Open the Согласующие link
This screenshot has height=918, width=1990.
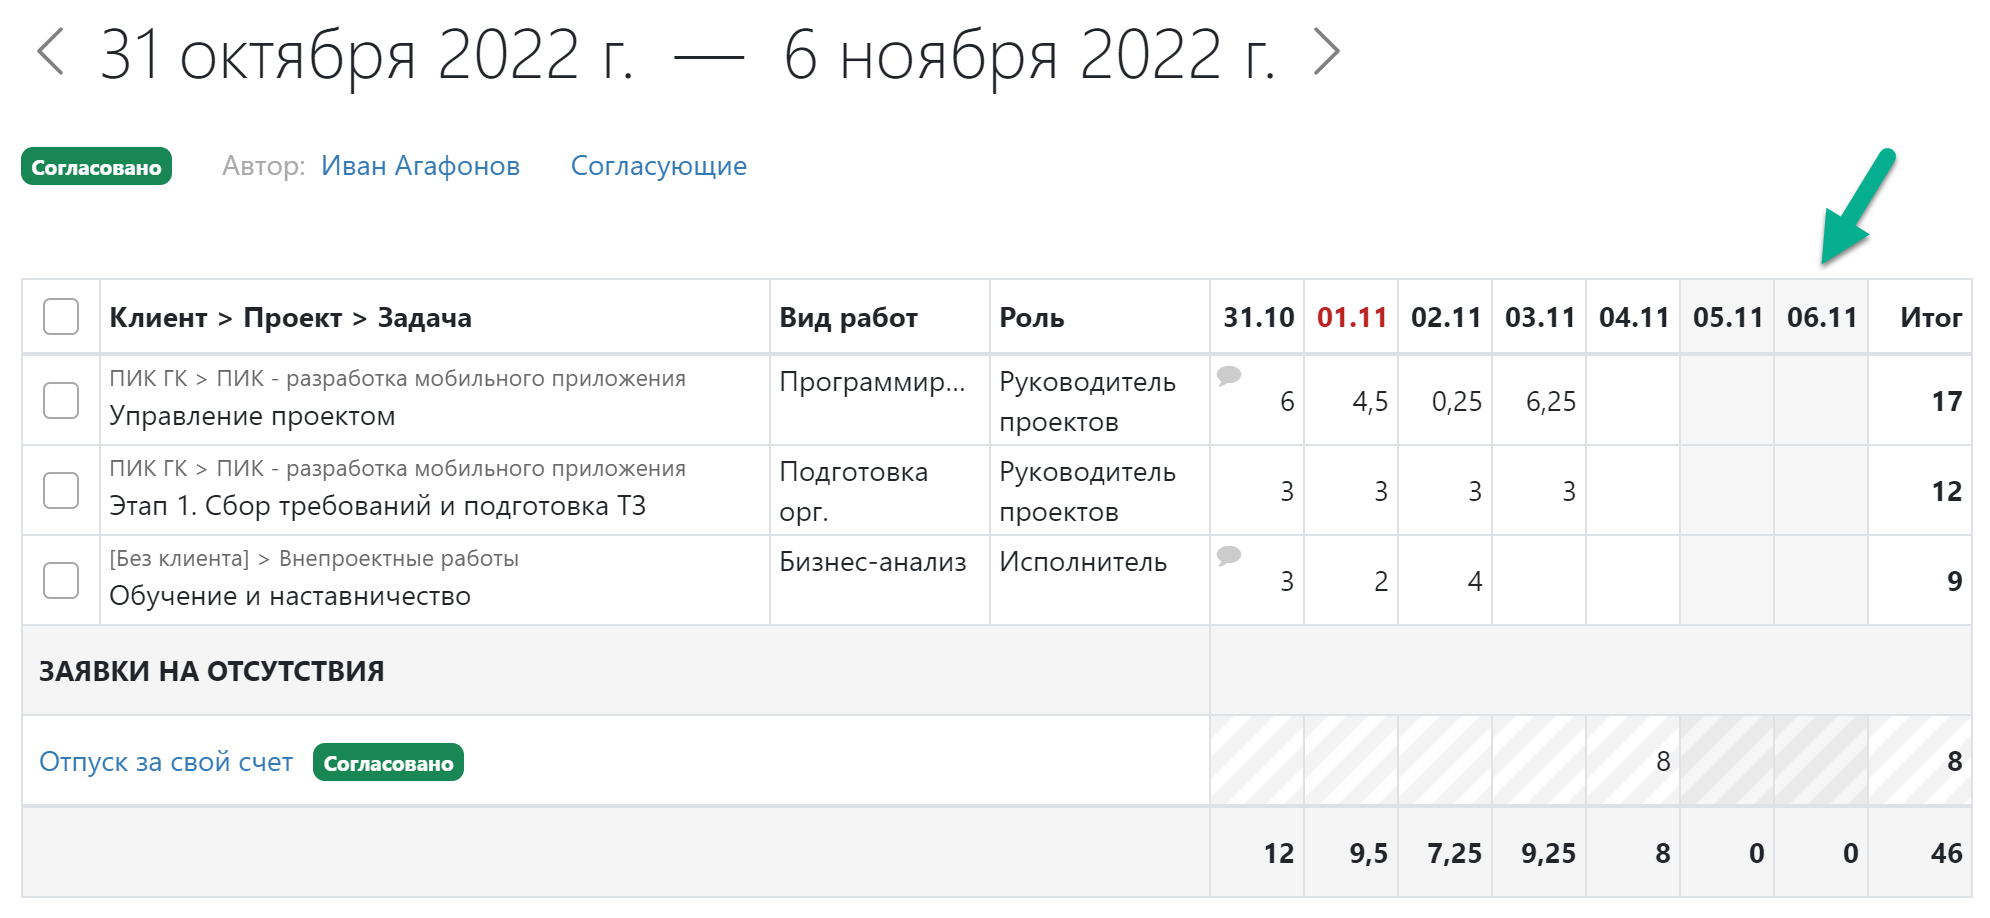coord(659,166)
